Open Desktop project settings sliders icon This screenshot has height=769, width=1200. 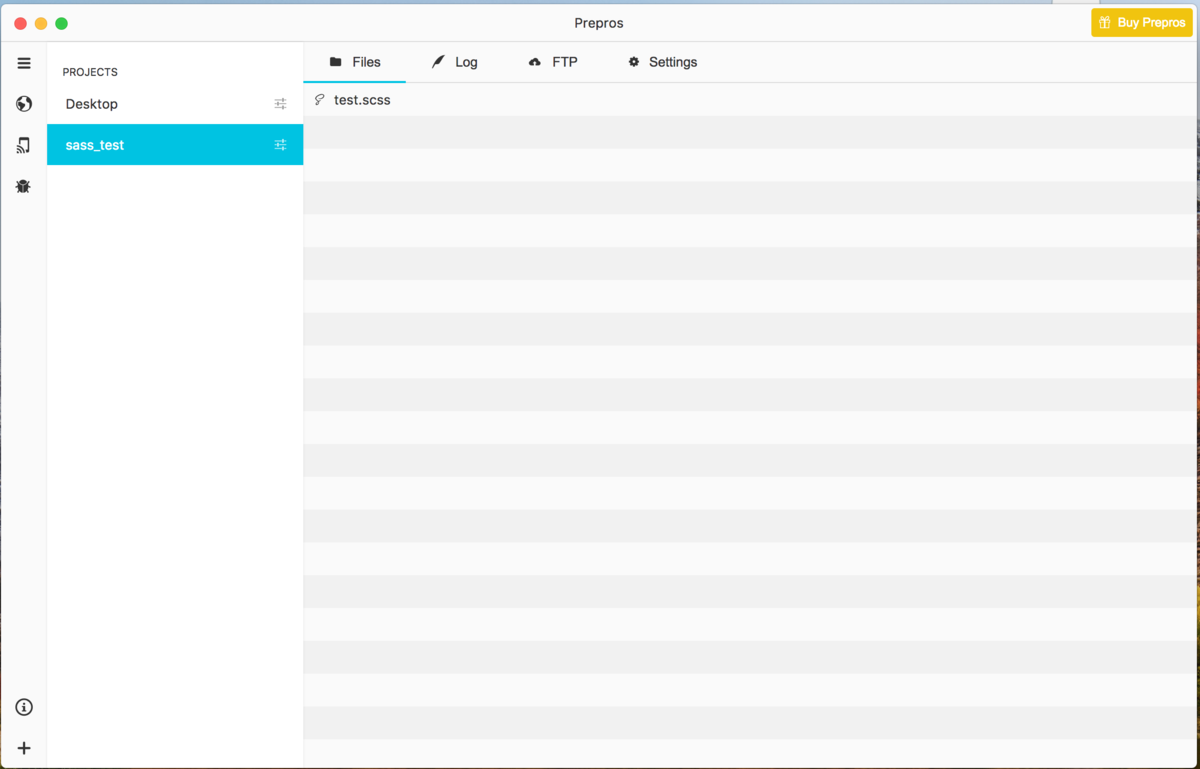tap(280, 104)
